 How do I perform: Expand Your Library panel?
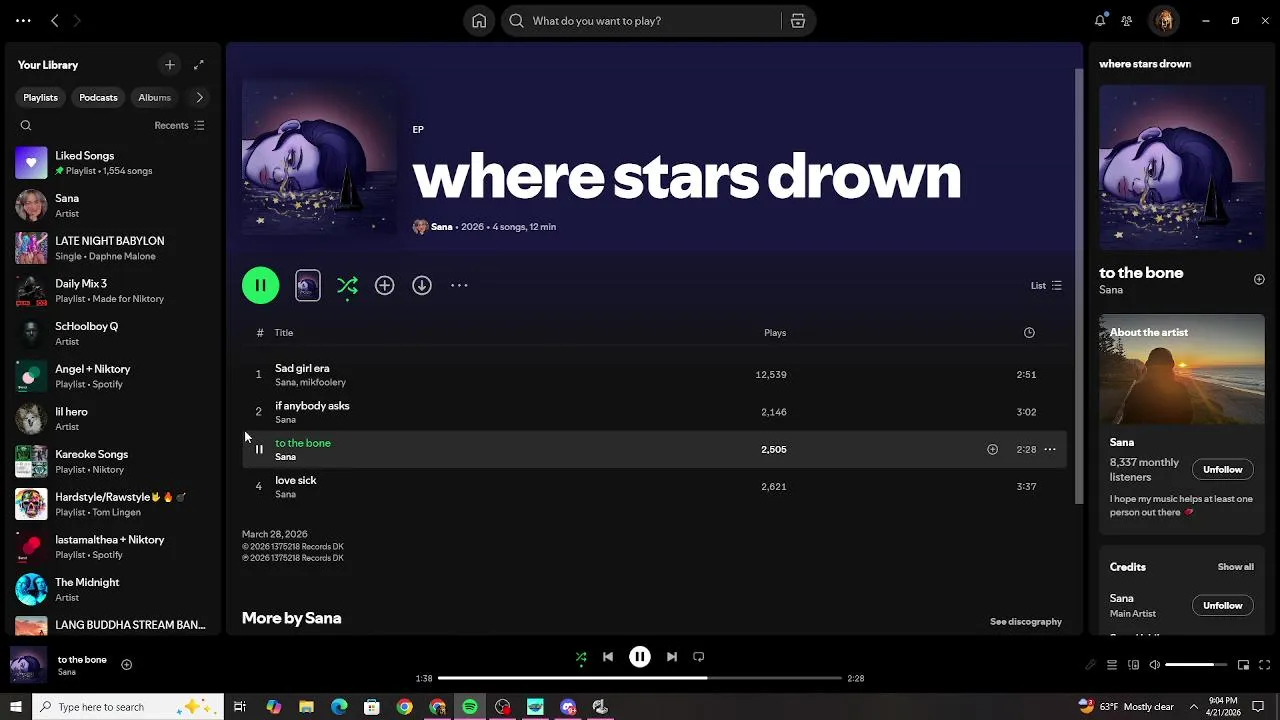click(x=199, y=65)
